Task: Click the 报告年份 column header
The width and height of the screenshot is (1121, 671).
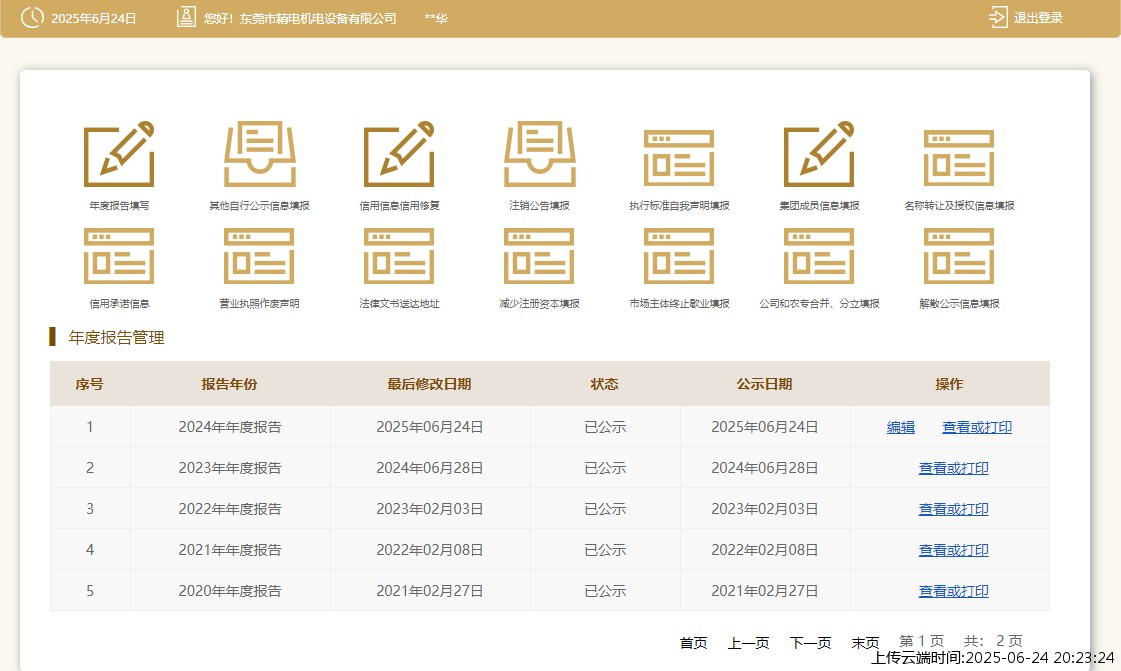Action: click(x=229, y=384)
